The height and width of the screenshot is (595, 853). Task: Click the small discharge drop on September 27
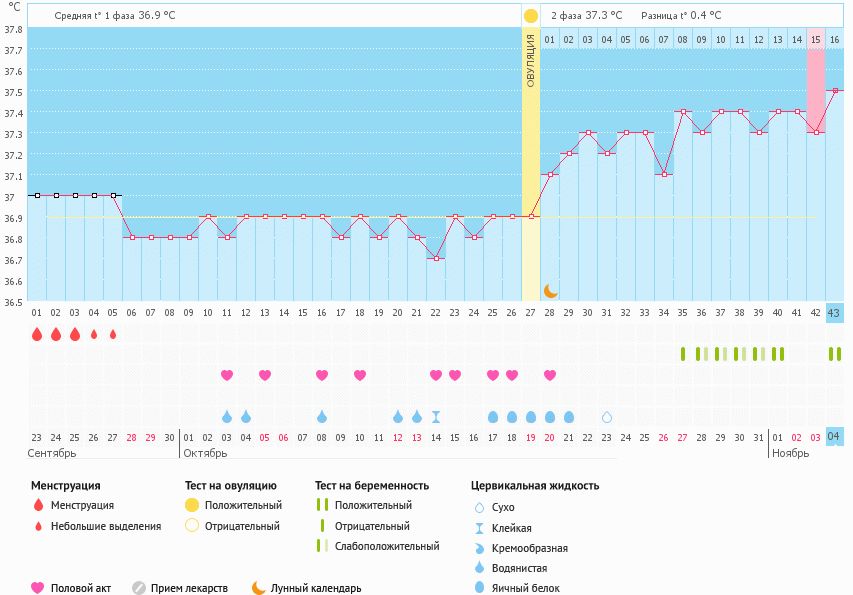pos(113,335)
